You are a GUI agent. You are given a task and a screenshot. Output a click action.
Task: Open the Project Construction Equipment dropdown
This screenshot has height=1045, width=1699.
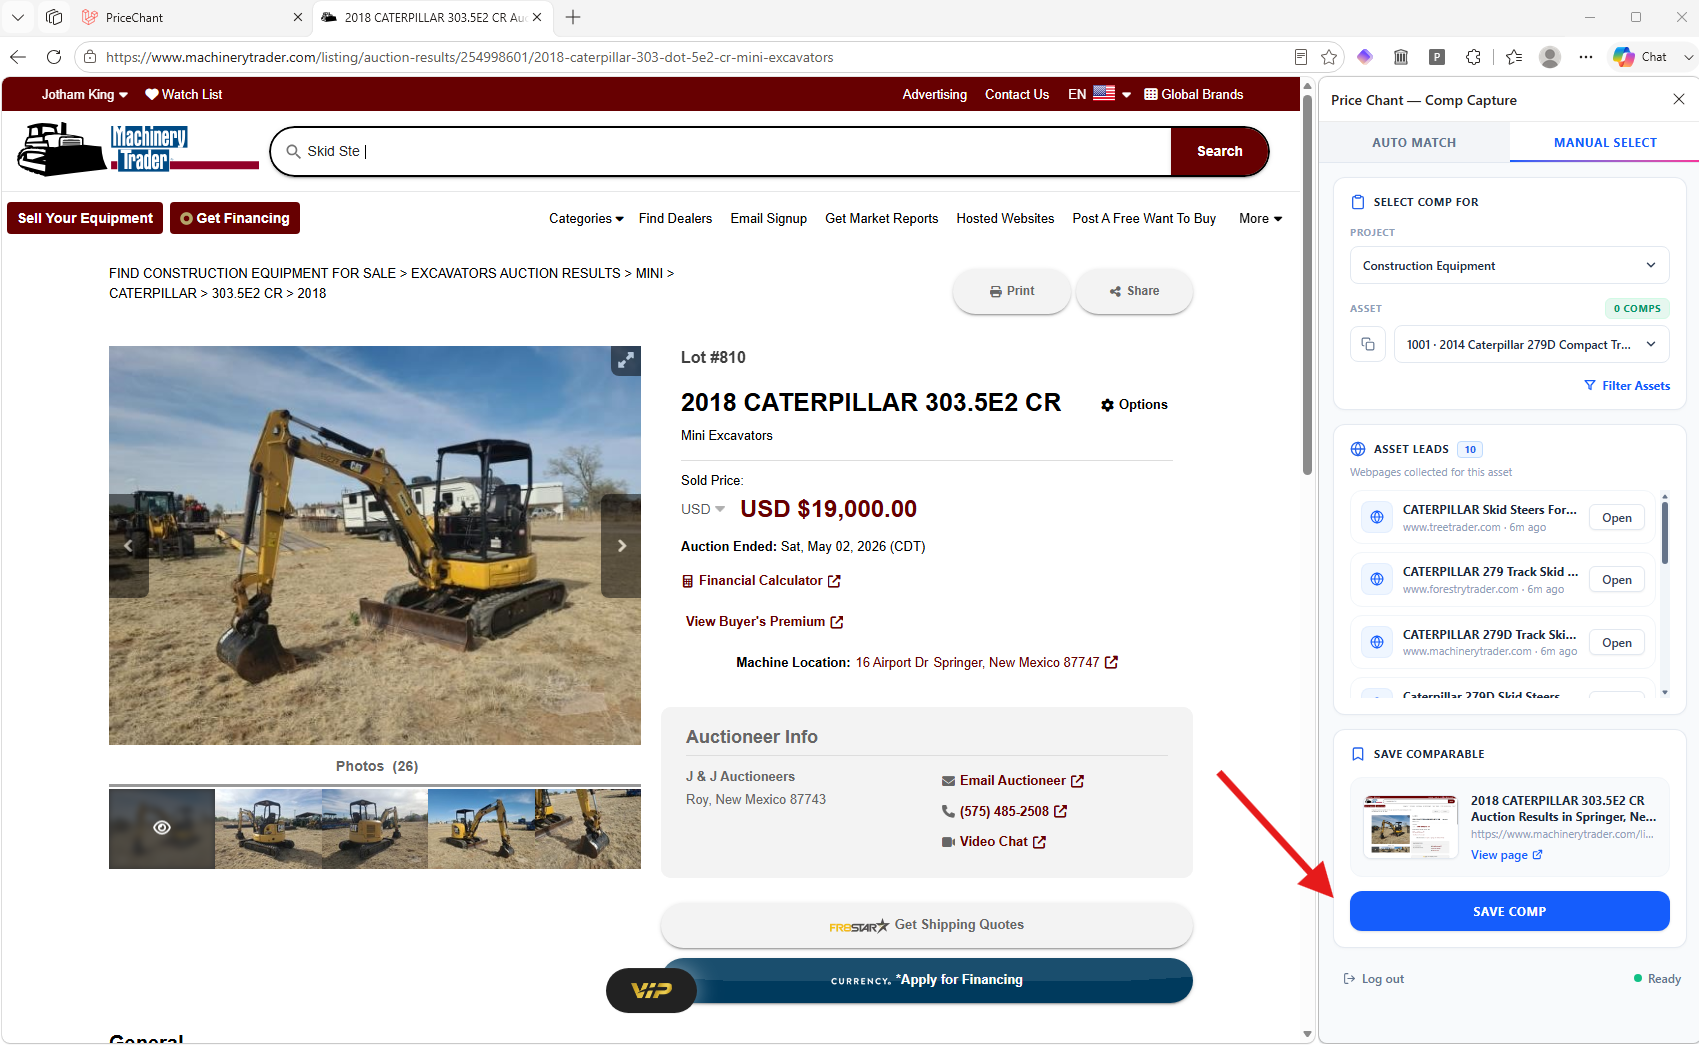coord(1509,266)
